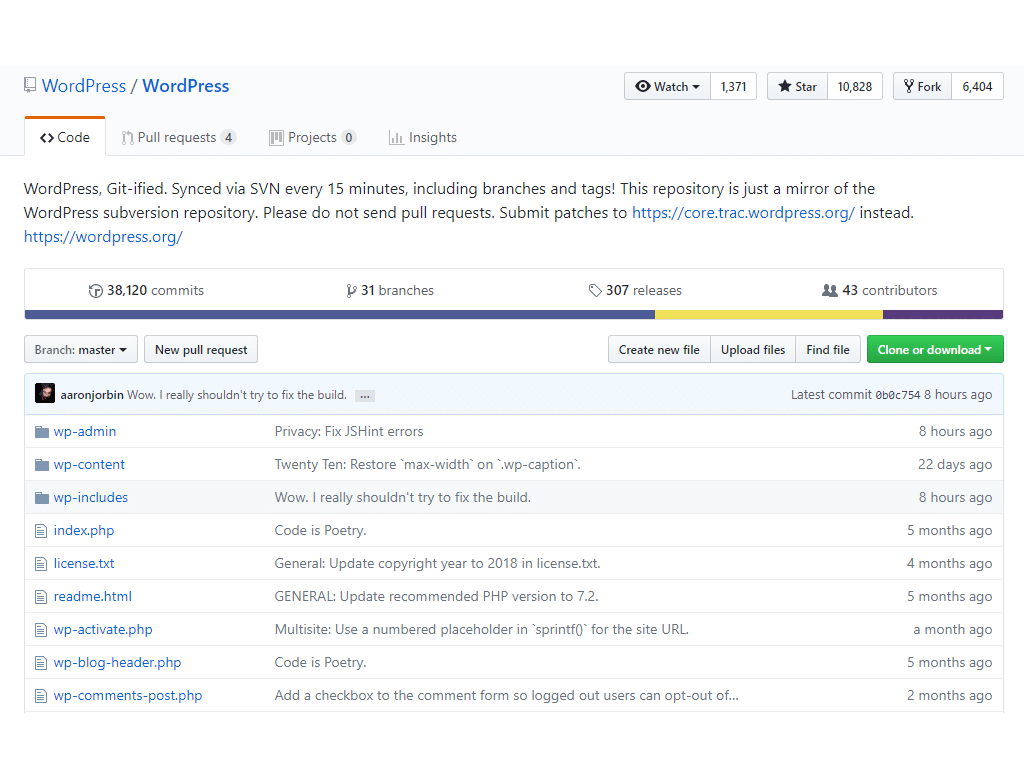Image resolution: width=1024 pixels, height=768 pixels.
Task: Open the readme.html file
Action: pyautogui.click(x=93, y=597)
